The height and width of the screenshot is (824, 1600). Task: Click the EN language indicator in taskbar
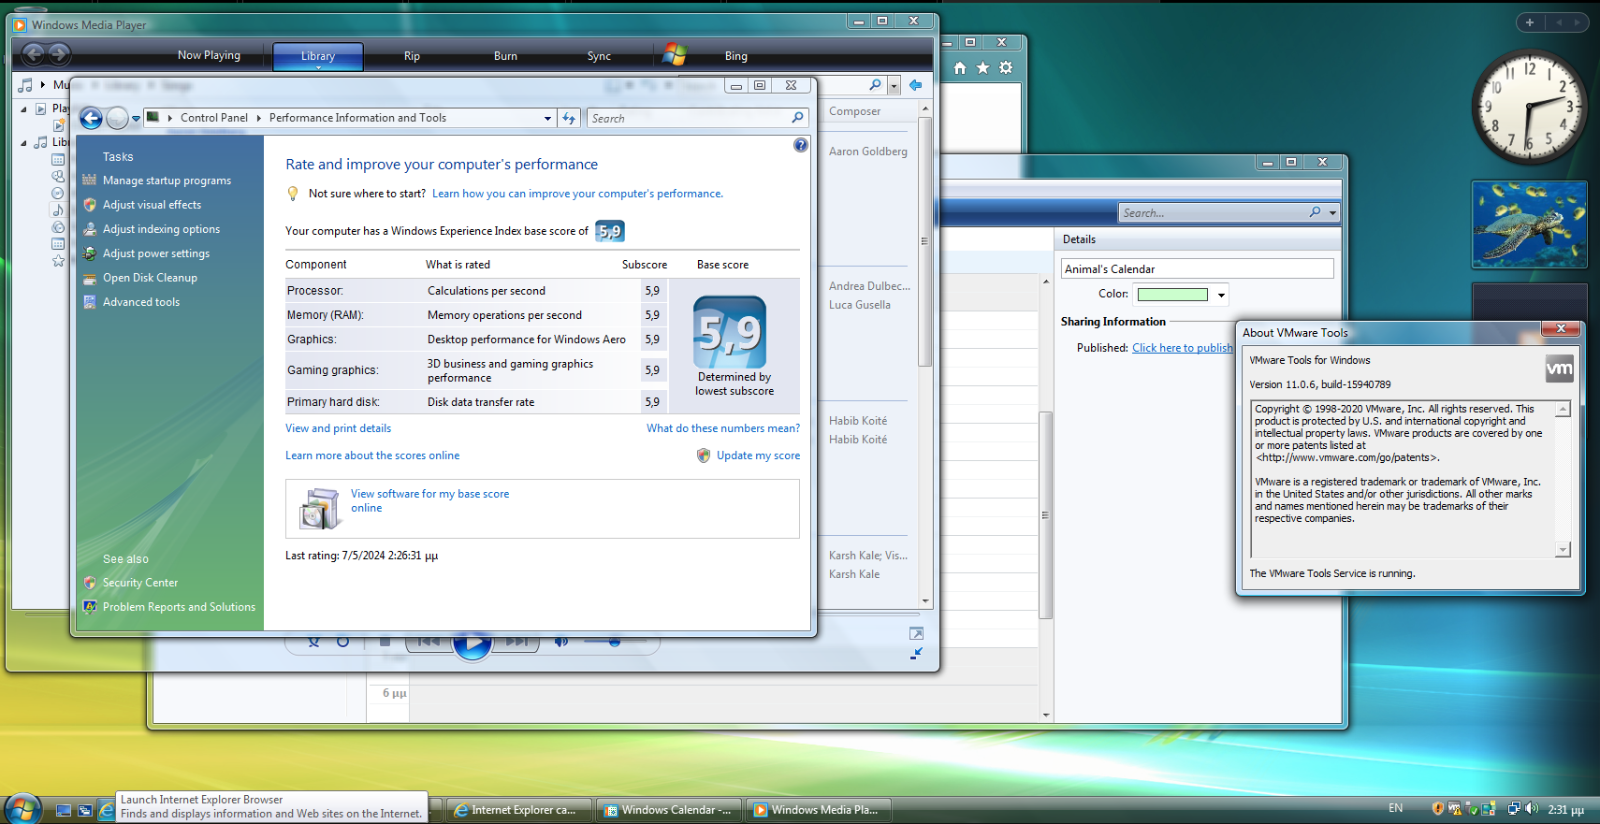pos(1396,809)
